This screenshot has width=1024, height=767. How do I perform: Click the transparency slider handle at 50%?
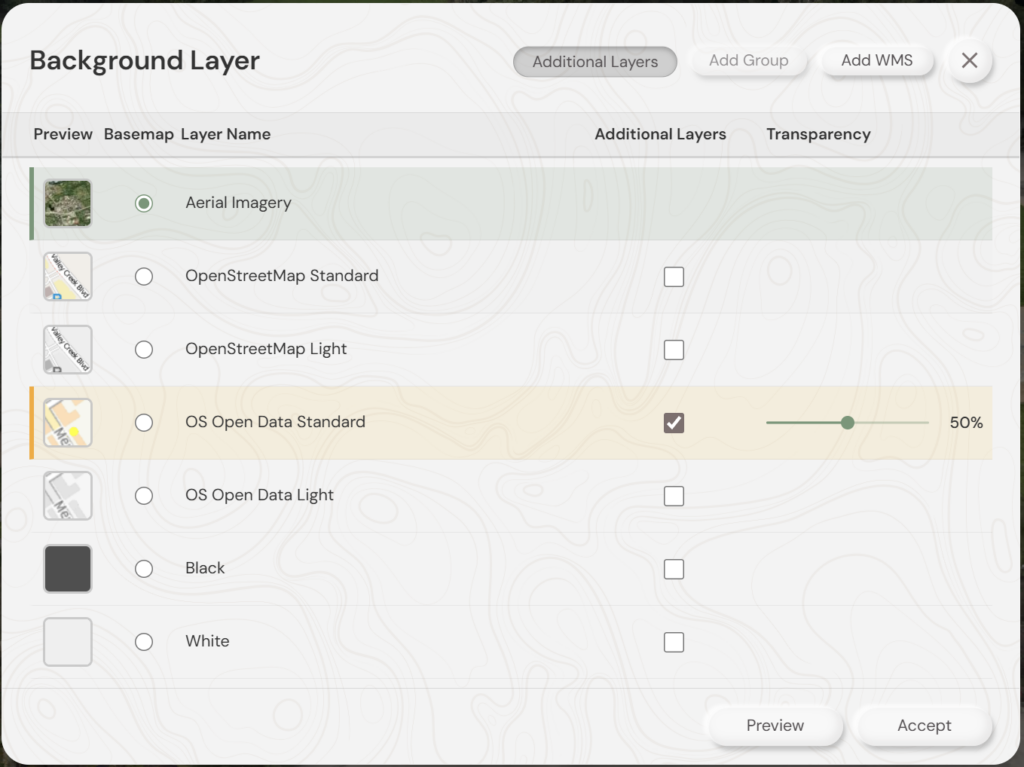(848, 423)
